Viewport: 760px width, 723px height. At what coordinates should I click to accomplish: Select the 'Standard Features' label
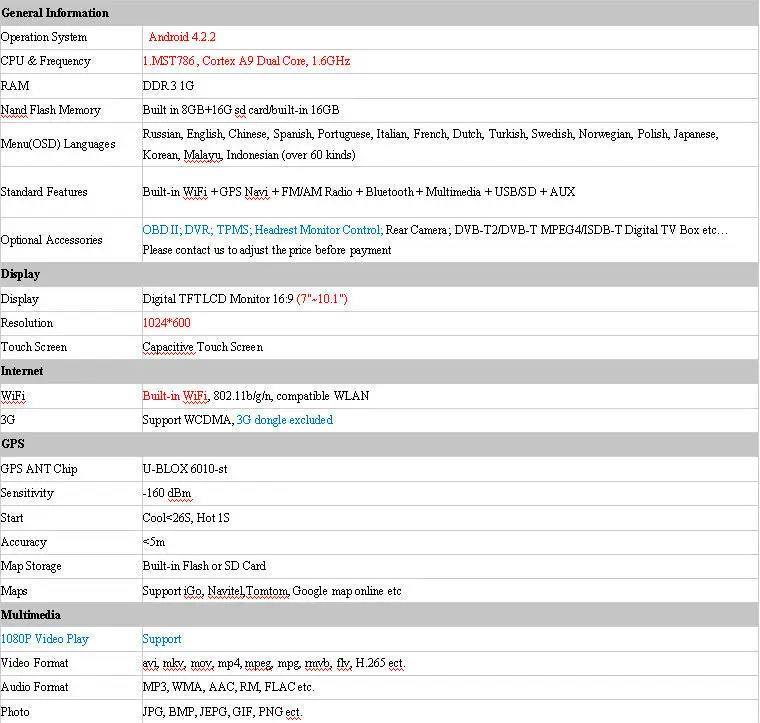(x=44, y=192)
